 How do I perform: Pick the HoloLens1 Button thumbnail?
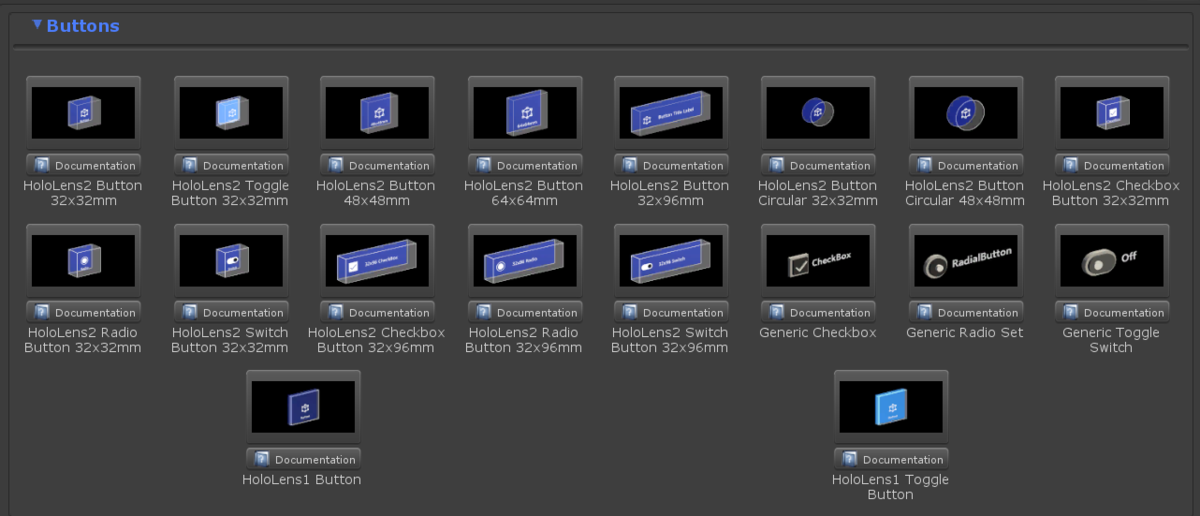click(303, 407)
